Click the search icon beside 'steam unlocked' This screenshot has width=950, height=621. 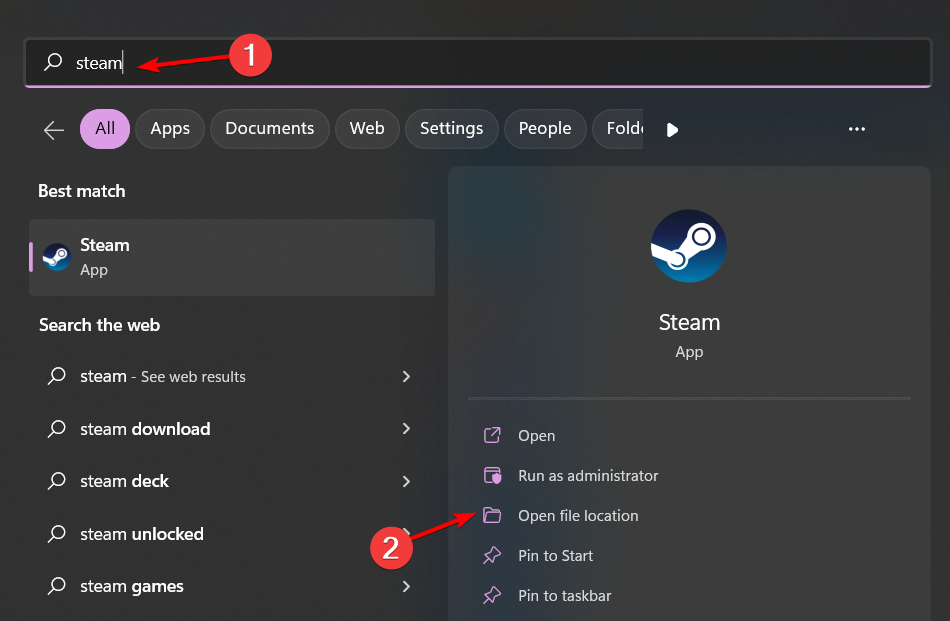[x=56, y=534]
